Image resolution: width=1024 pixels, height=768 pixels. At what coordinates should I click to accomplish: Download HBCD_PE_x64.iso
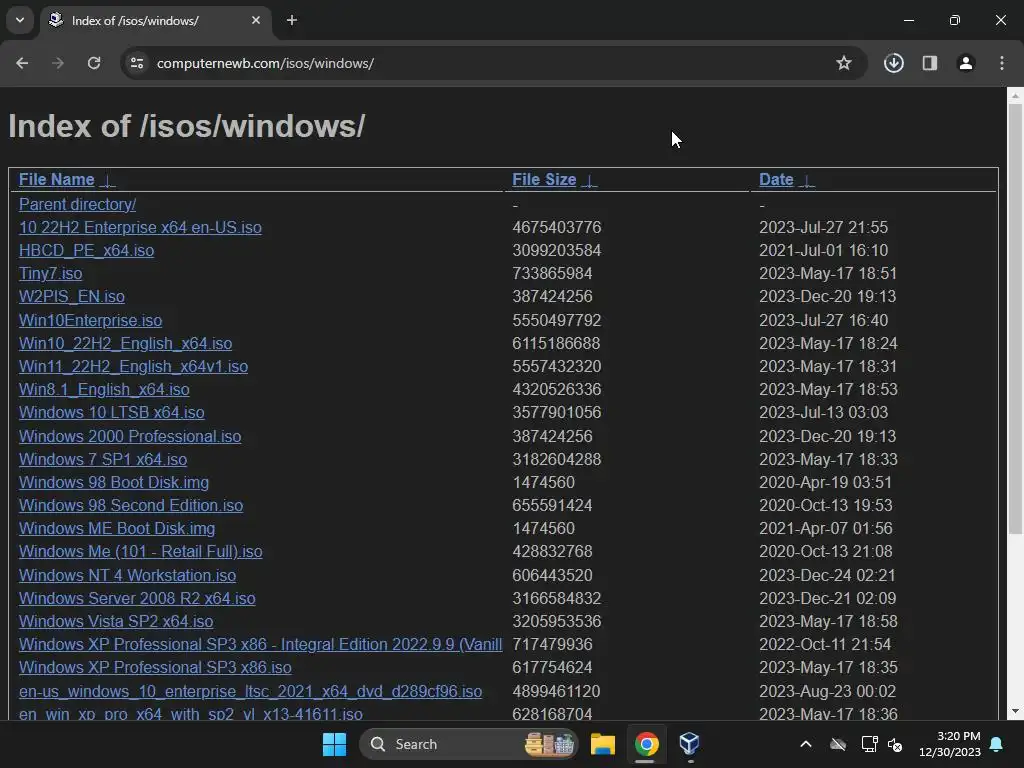coord(86,250)
